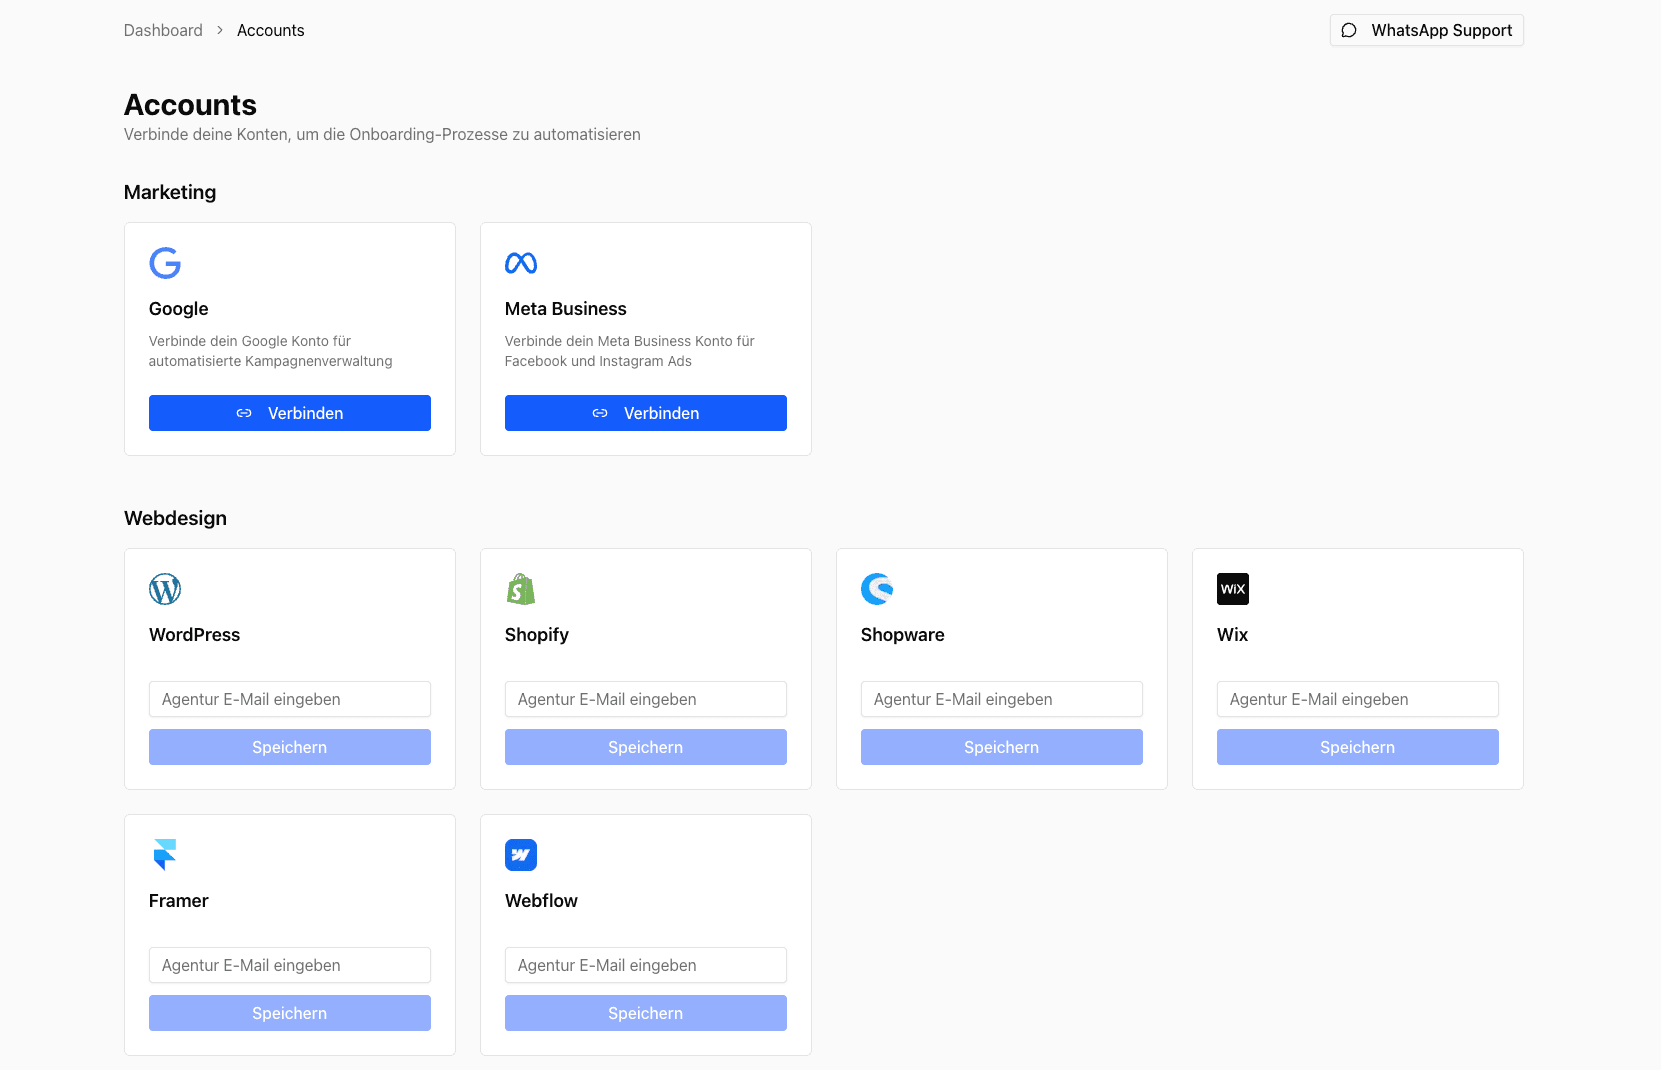Connect Google account with Verbinden
This screenshot has height=1070, width=1661.
pyautogui.click(x=290, y=413)
